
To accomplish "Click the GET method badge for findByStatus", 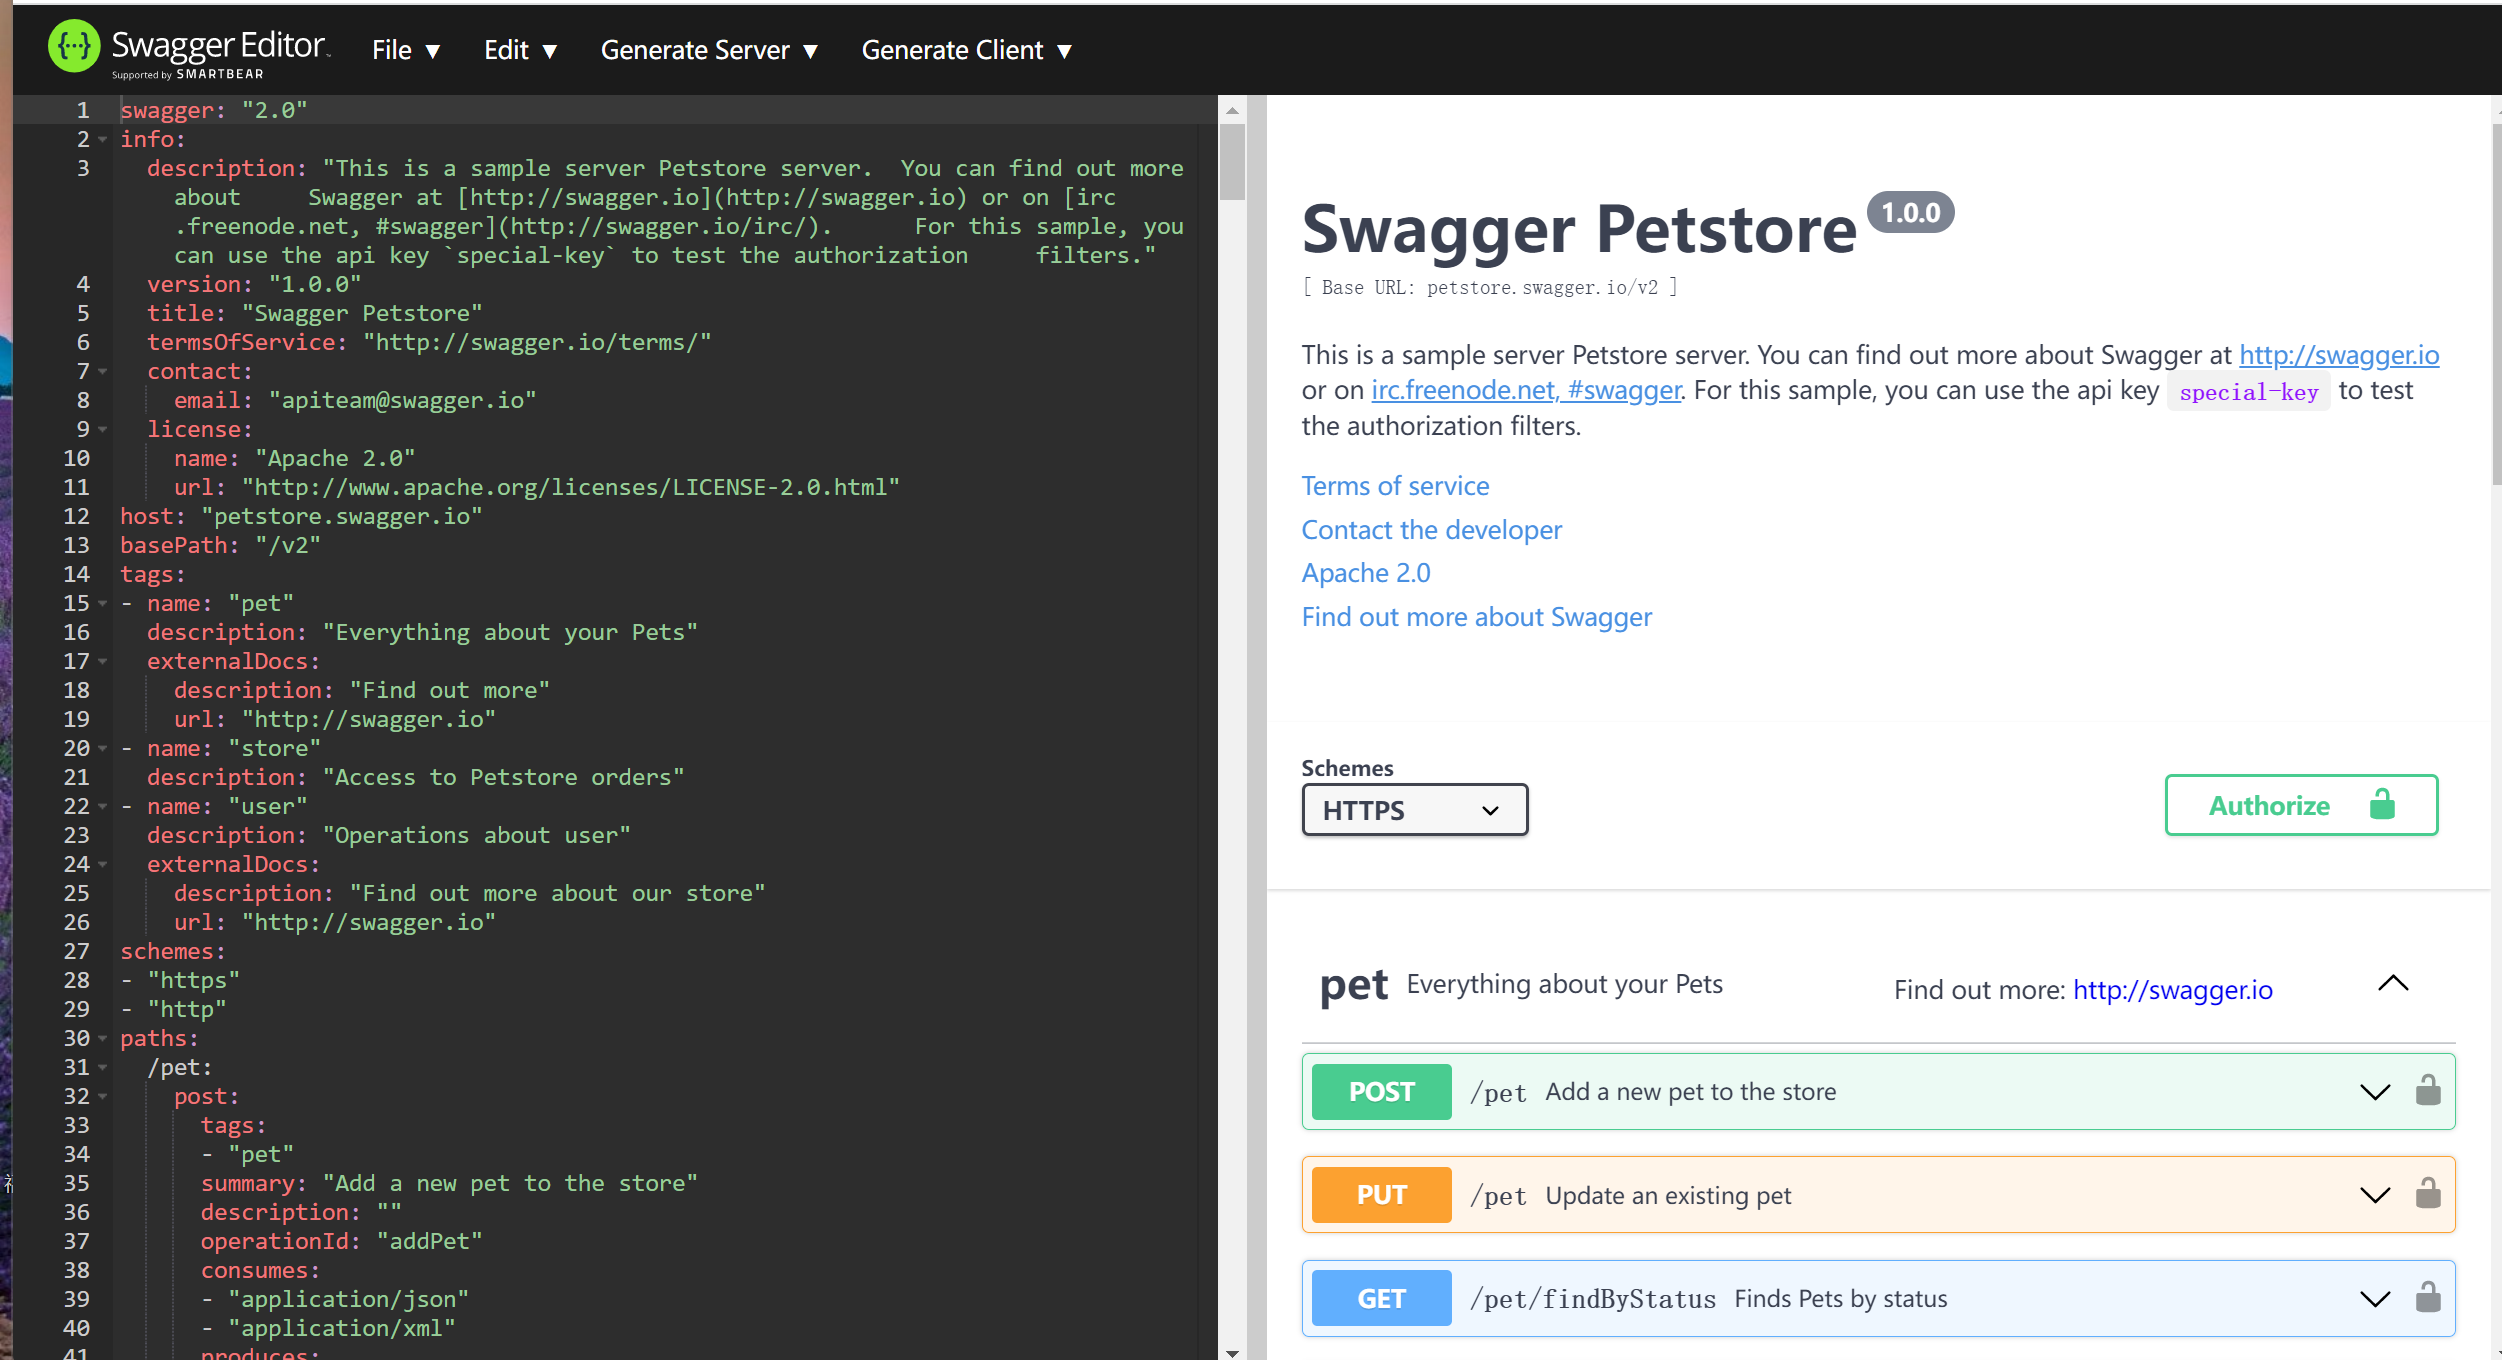I will pyautogui.click(x=1380, y=1298).
